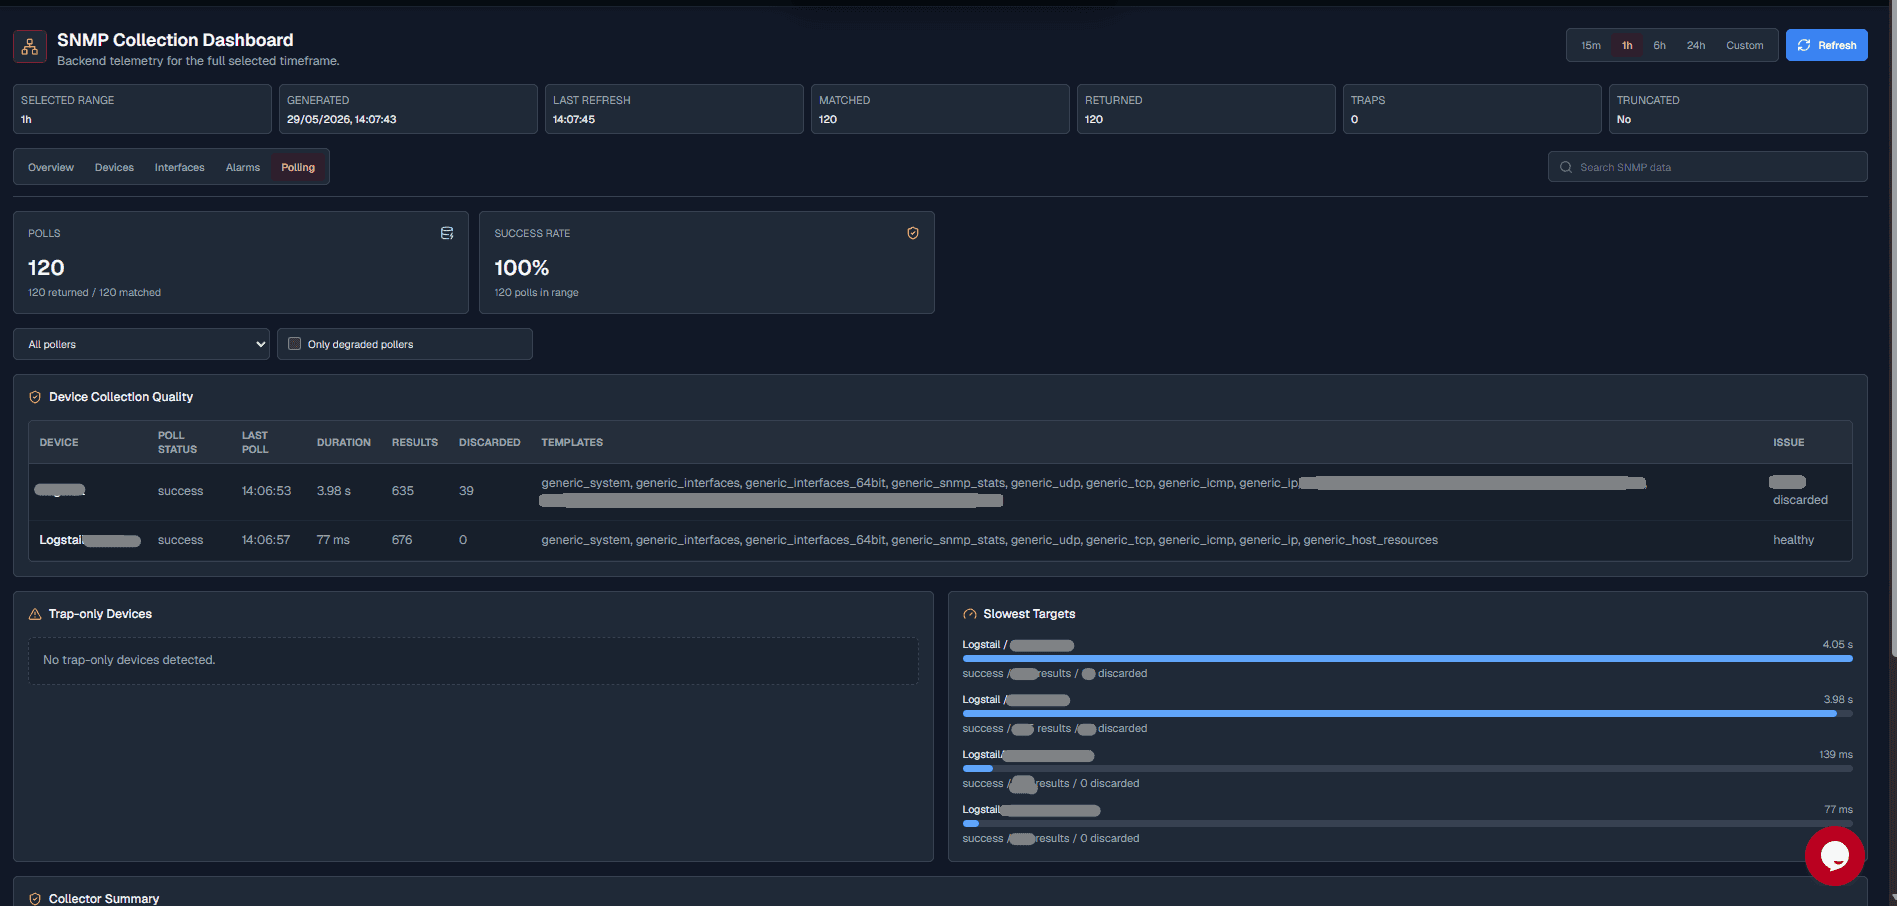Open the Interfaces tab

coord(179,167)
